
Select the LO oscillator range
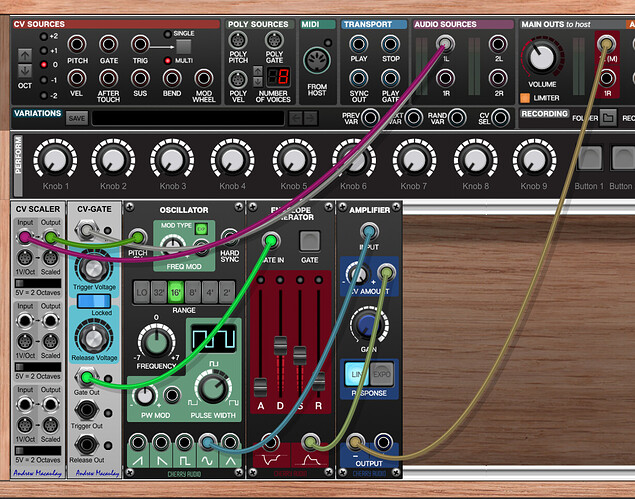pyautogui.click(x=142, y=292)
